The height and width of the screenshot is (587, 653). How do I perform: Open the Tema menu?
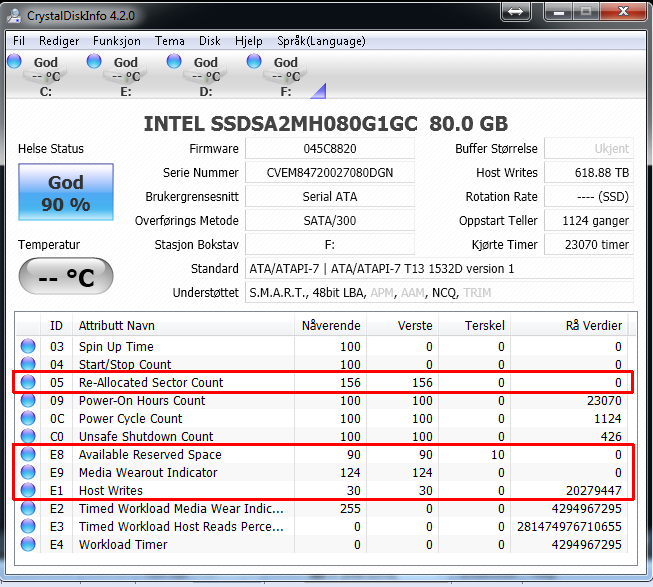tap(169, 41)
